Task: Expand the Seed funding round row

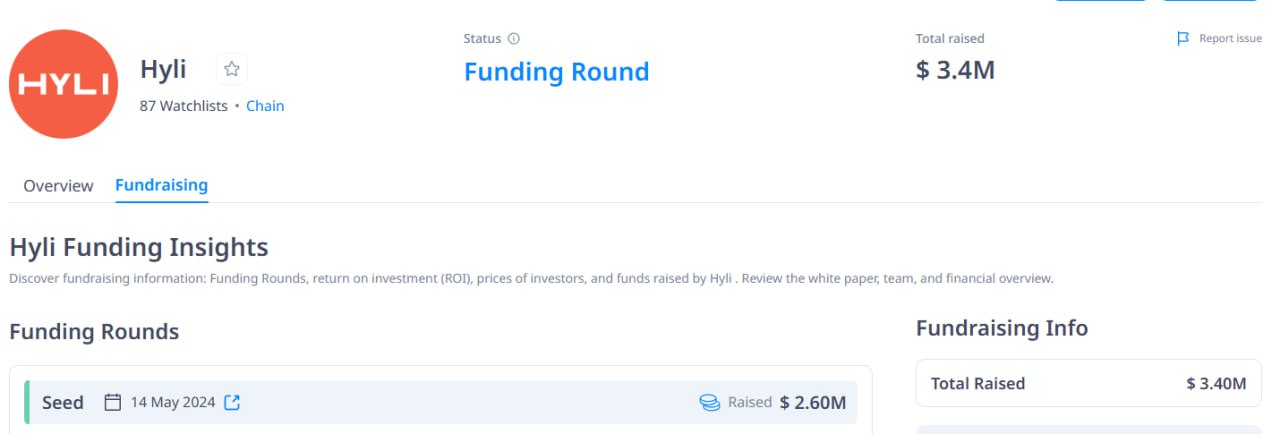Action: pos(440,402)
